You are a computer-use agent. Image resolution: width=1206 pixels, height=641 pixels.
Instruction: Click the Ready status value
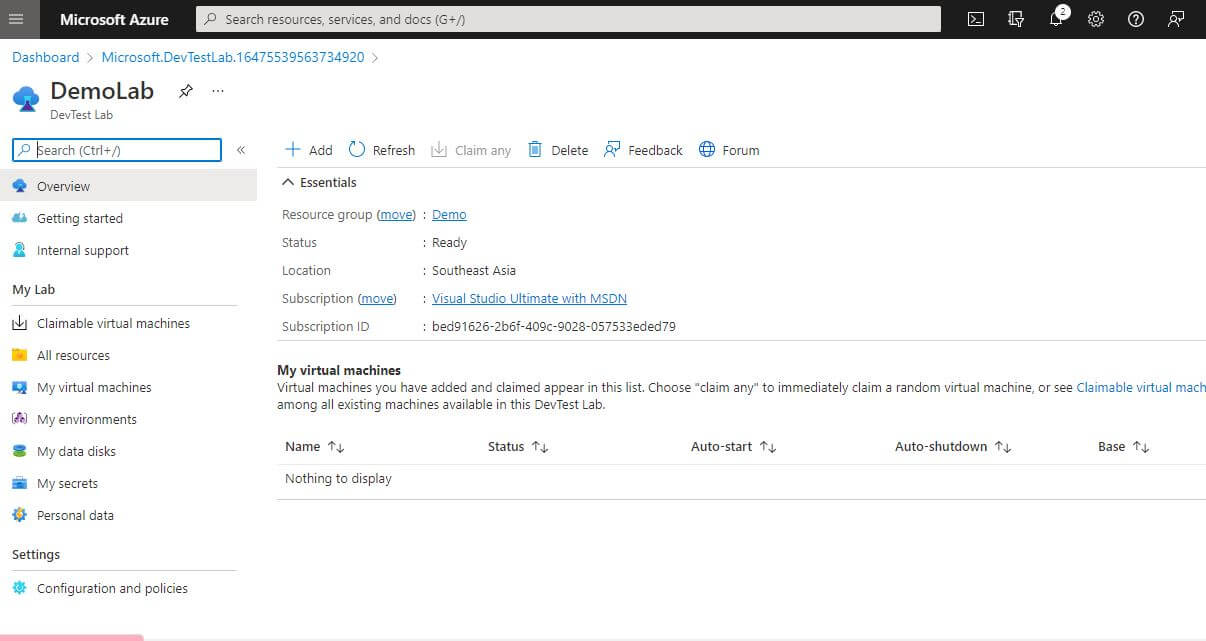[449, 243]
